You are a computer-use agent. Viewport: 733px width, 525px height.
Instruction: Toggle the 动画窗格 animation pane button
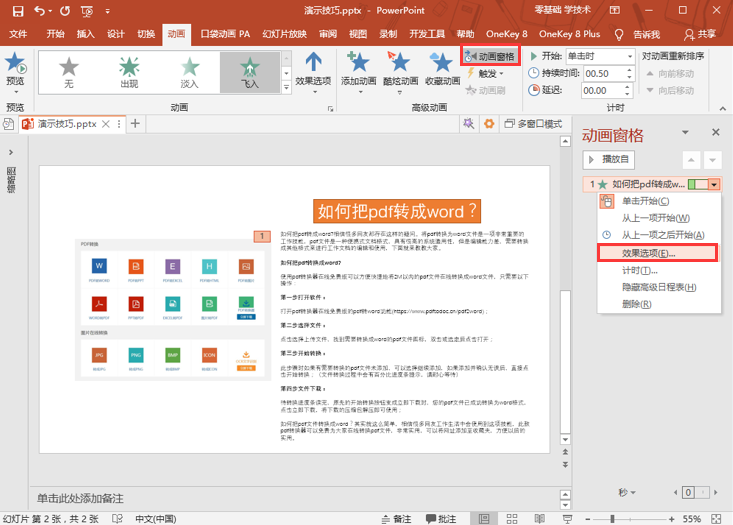pyautogui.click(x=490, y=57)
